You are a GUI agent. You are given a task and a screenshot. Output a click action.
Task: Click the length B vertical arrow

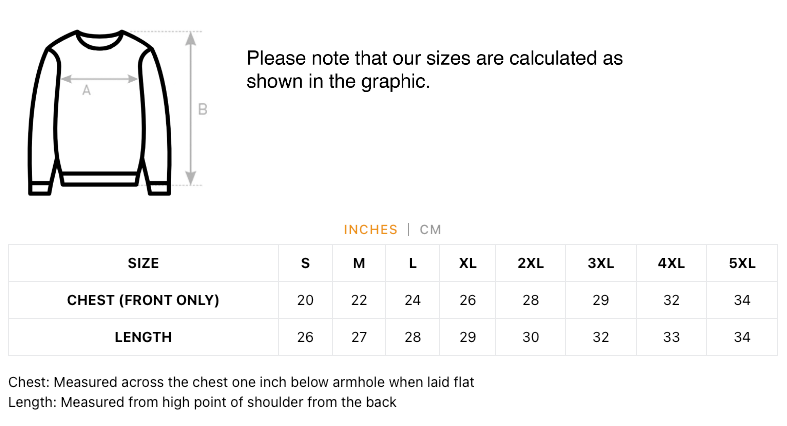(x=192, y=108)
